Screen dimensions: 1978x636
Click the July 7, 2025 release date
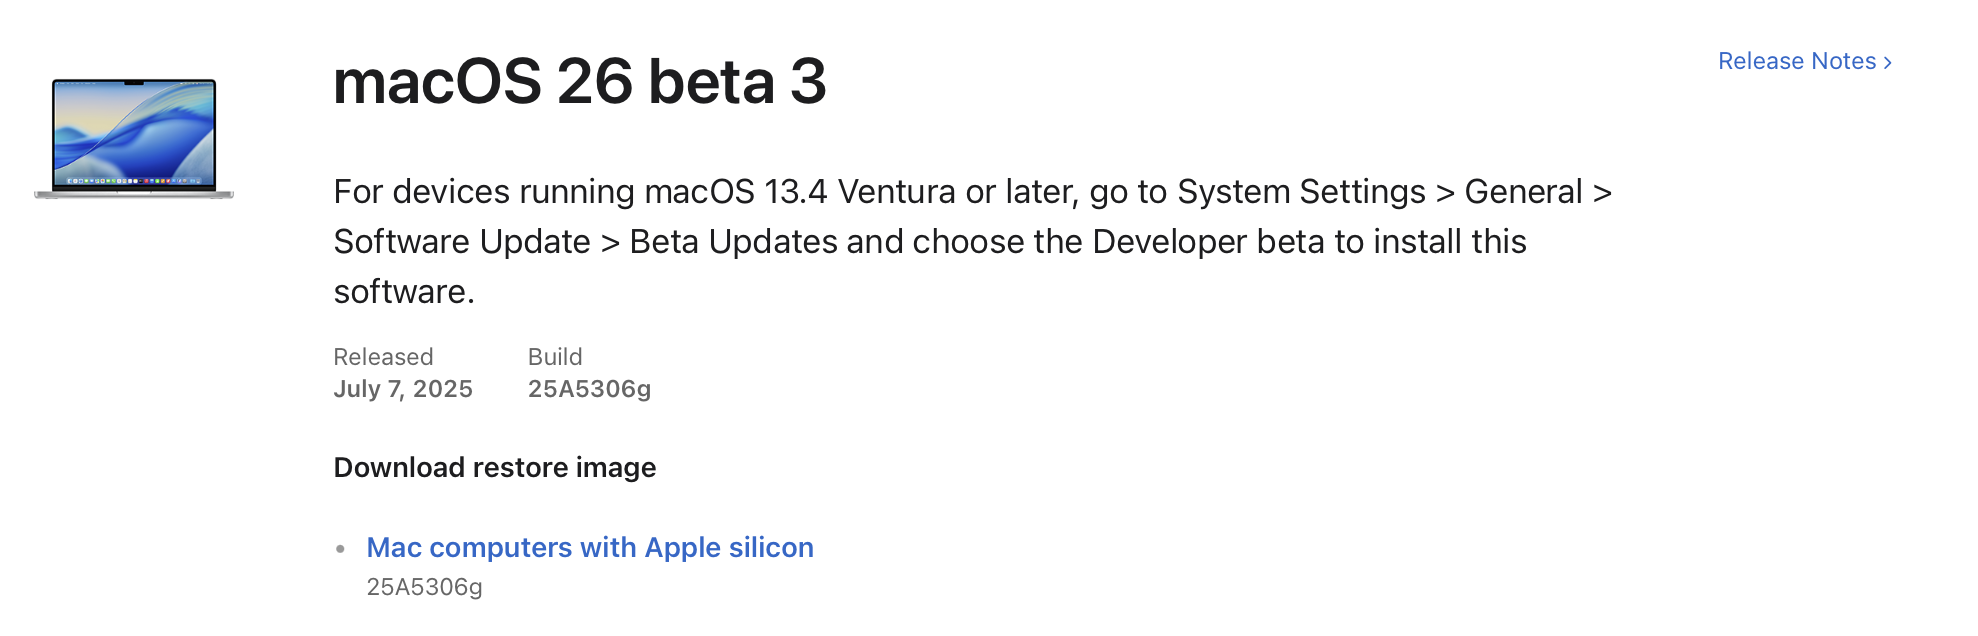coord(403,389)
